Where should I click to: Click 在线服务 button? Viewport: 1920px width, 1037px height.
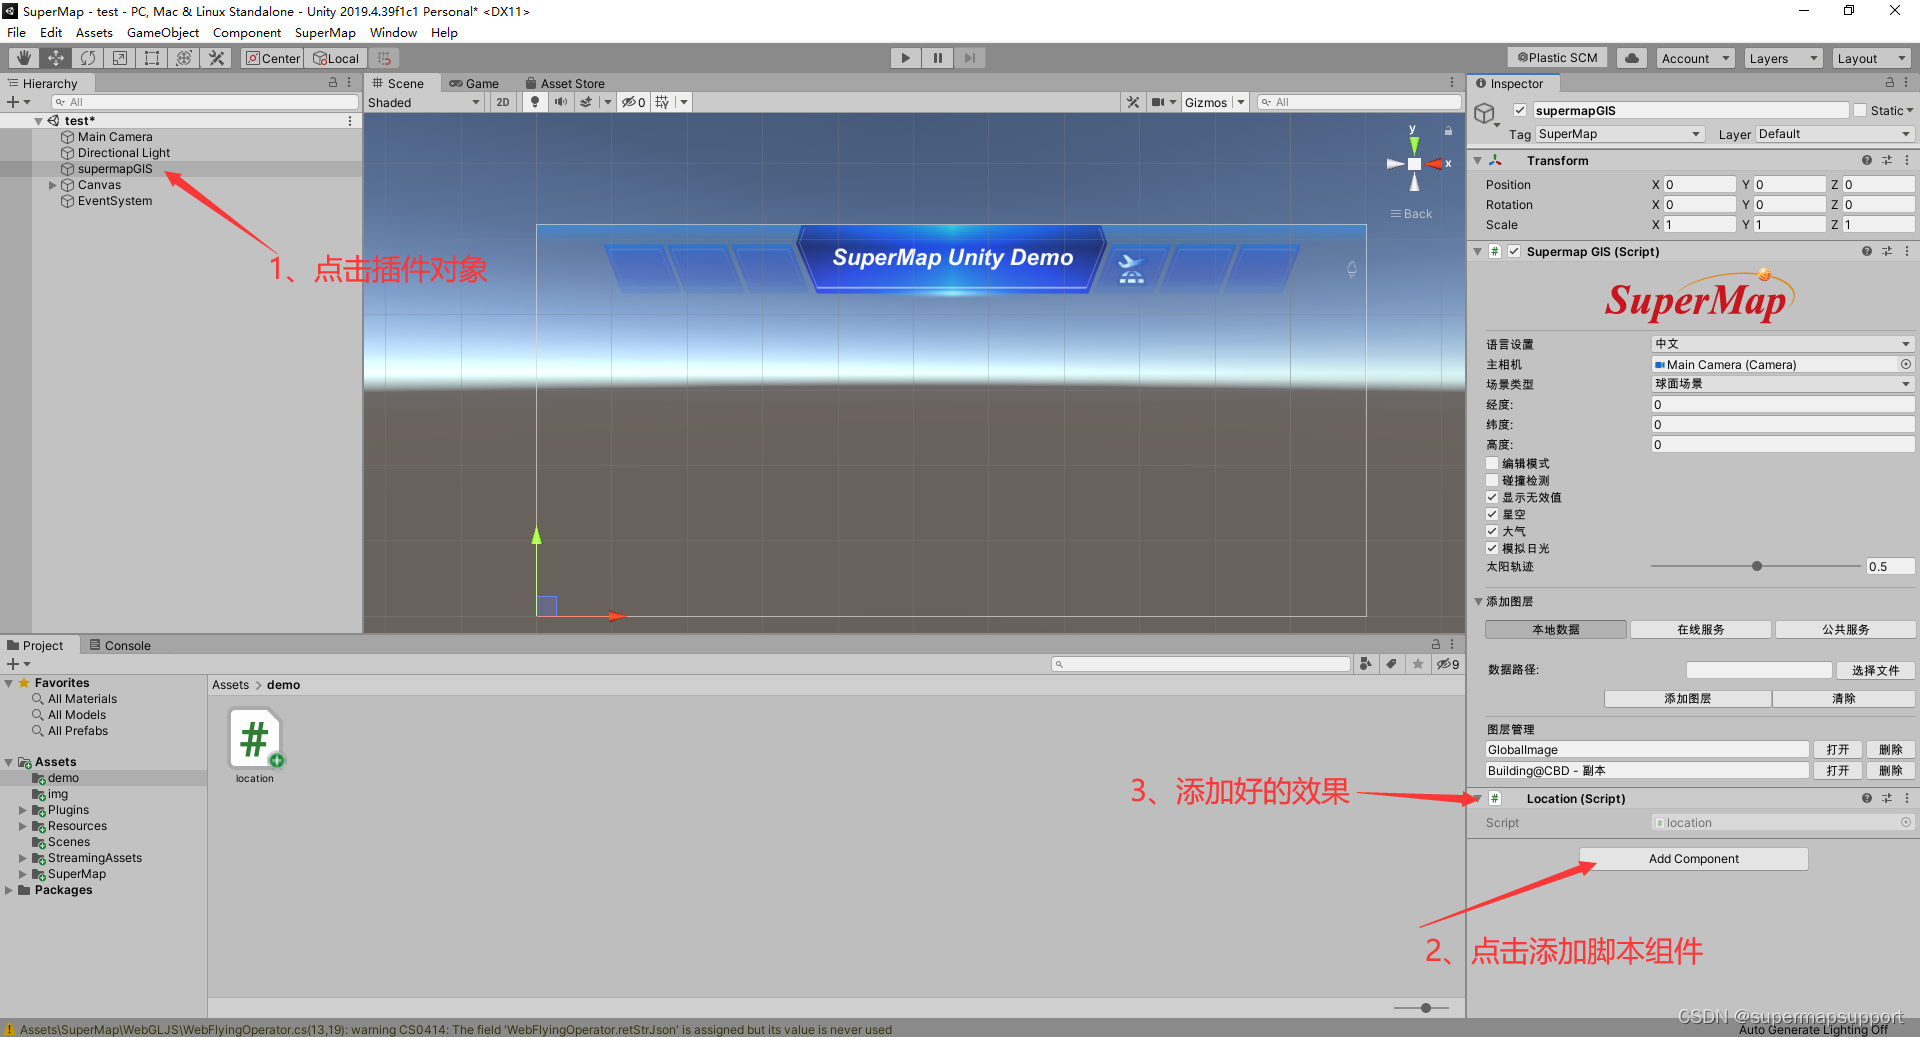pos(1701,629)
